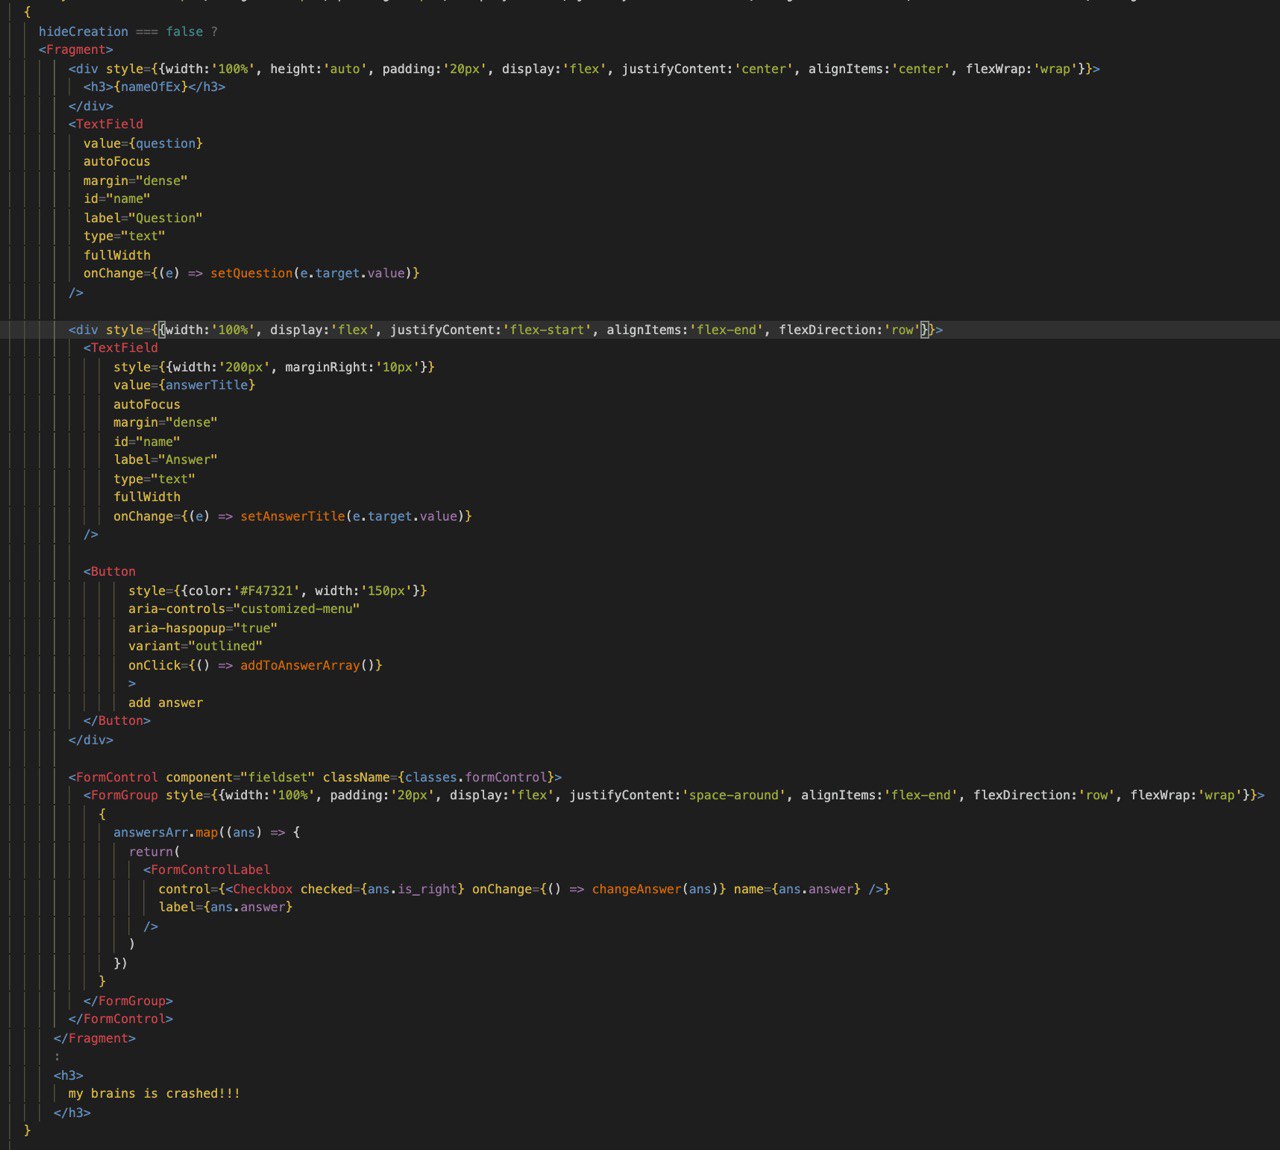Click the aria-haspopup="true" attribute
This screenshot has width=1280, height=1150.
tap(203, 628)
